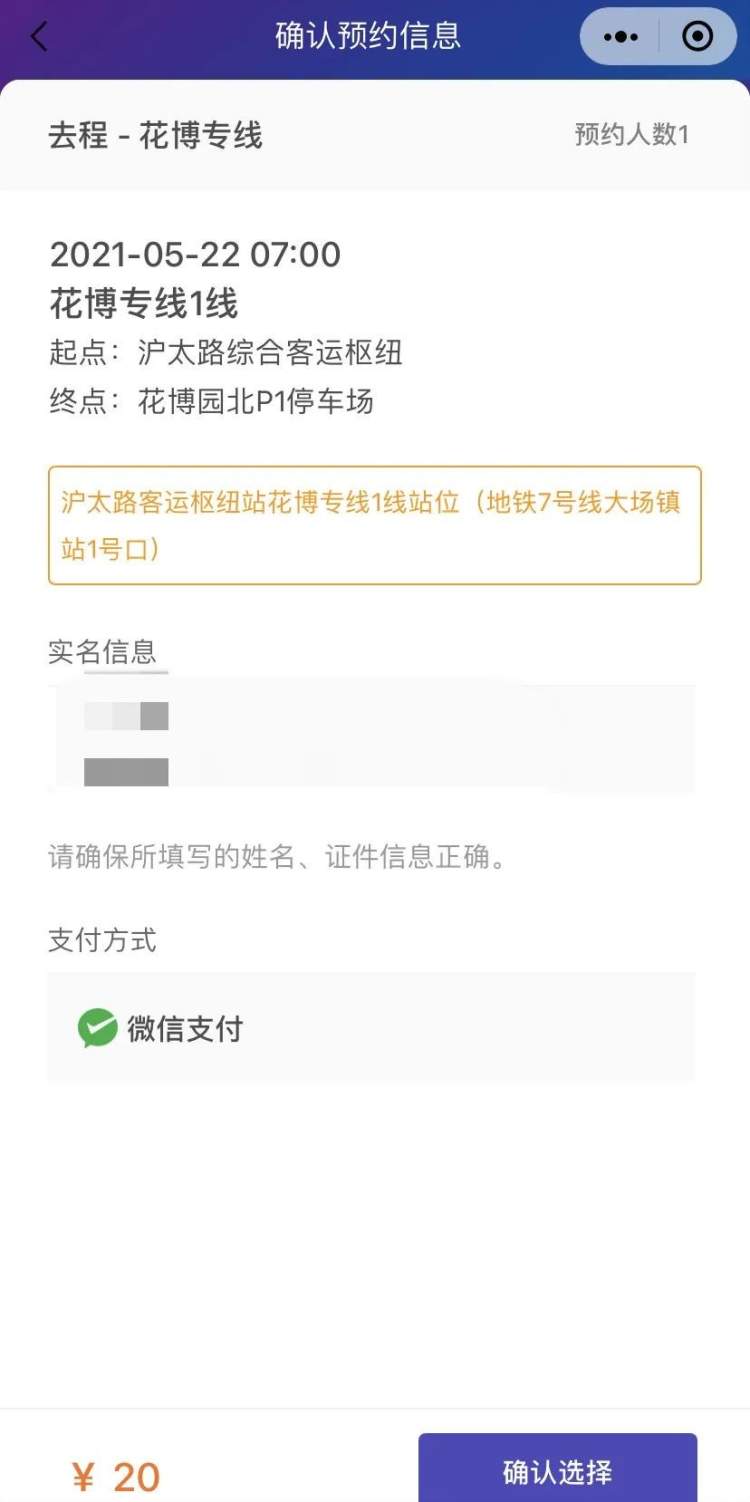Open the mini program three-dots menu

[x=620, y=37]
